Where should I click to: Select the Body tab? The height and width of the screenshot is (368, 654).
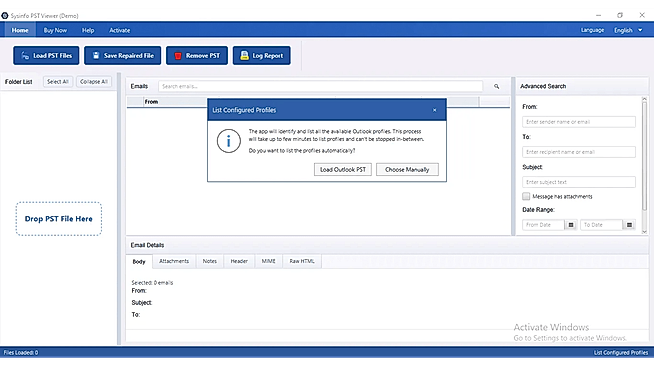(x=139, y=262)
